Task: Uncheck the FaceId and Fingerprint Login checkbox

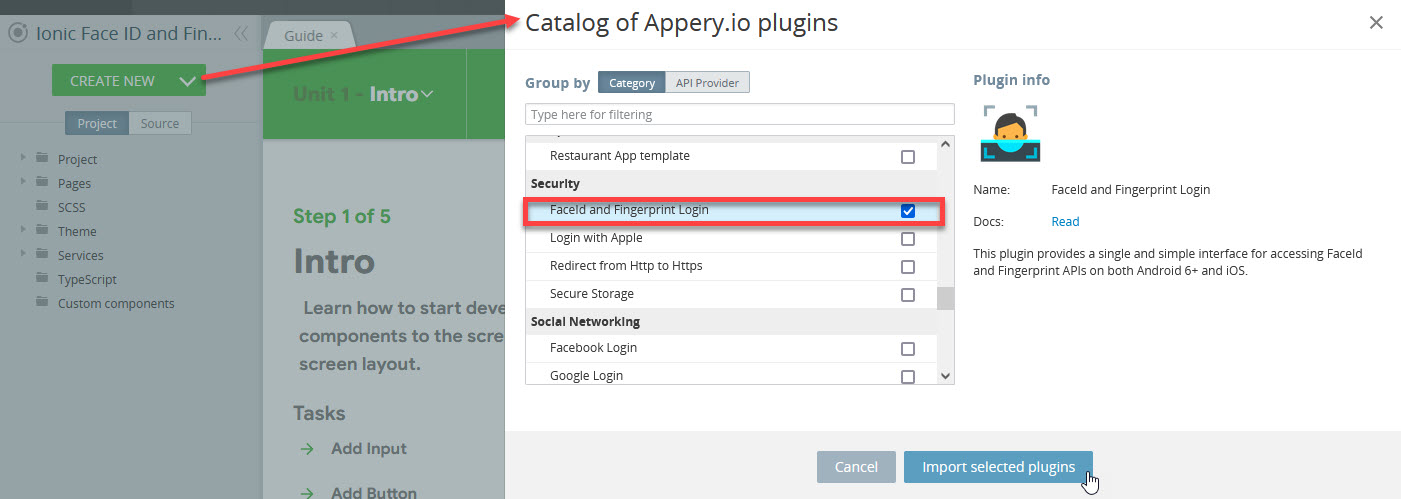Action: [x=908, y=211]
